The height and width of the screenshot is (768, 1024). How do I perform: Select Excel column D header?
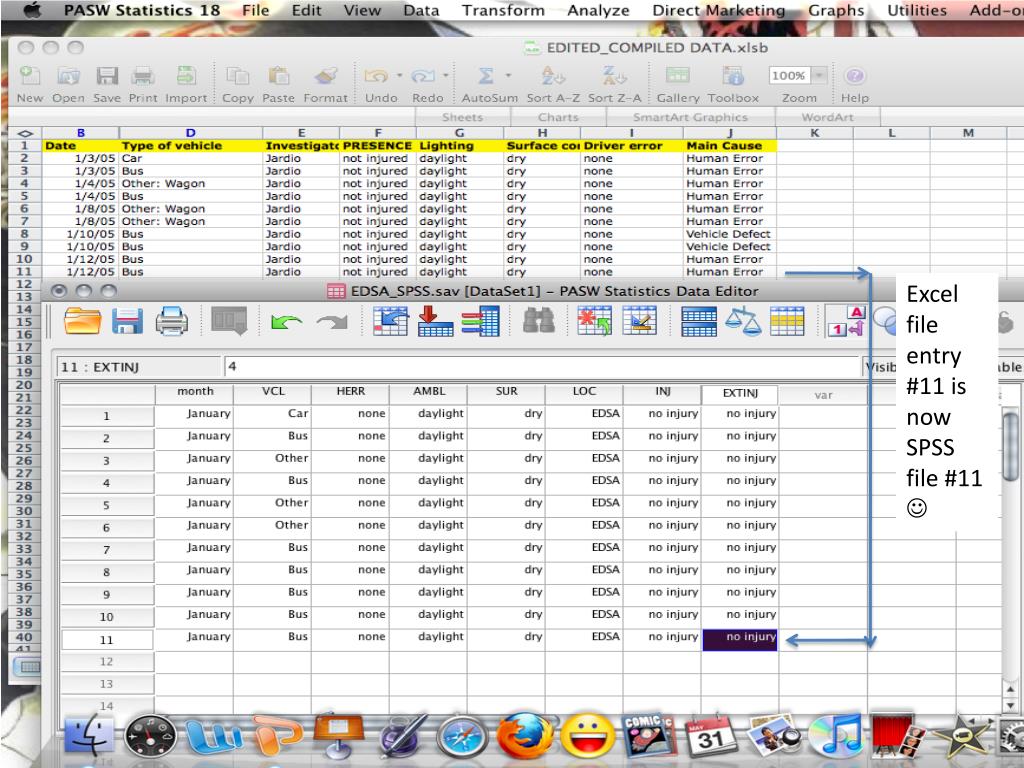[190, 133]
